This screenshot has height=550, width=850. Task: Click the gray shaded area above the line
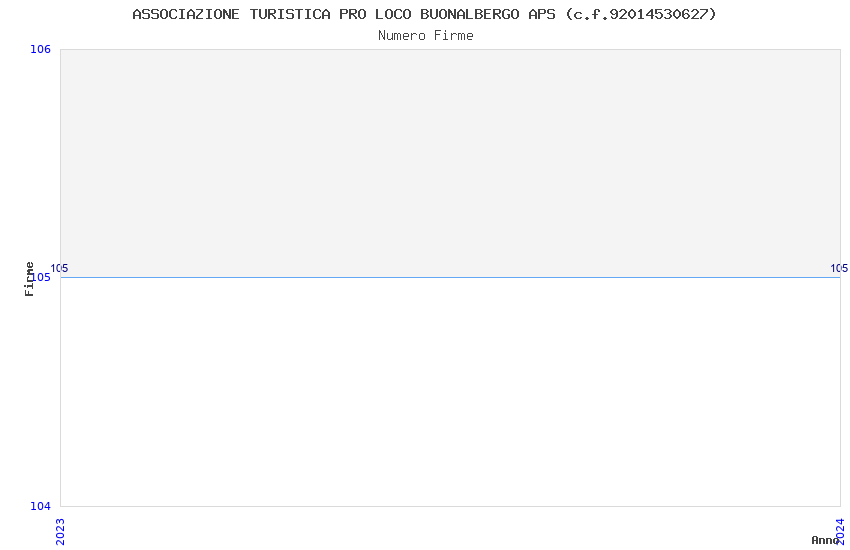pos(450,163)
